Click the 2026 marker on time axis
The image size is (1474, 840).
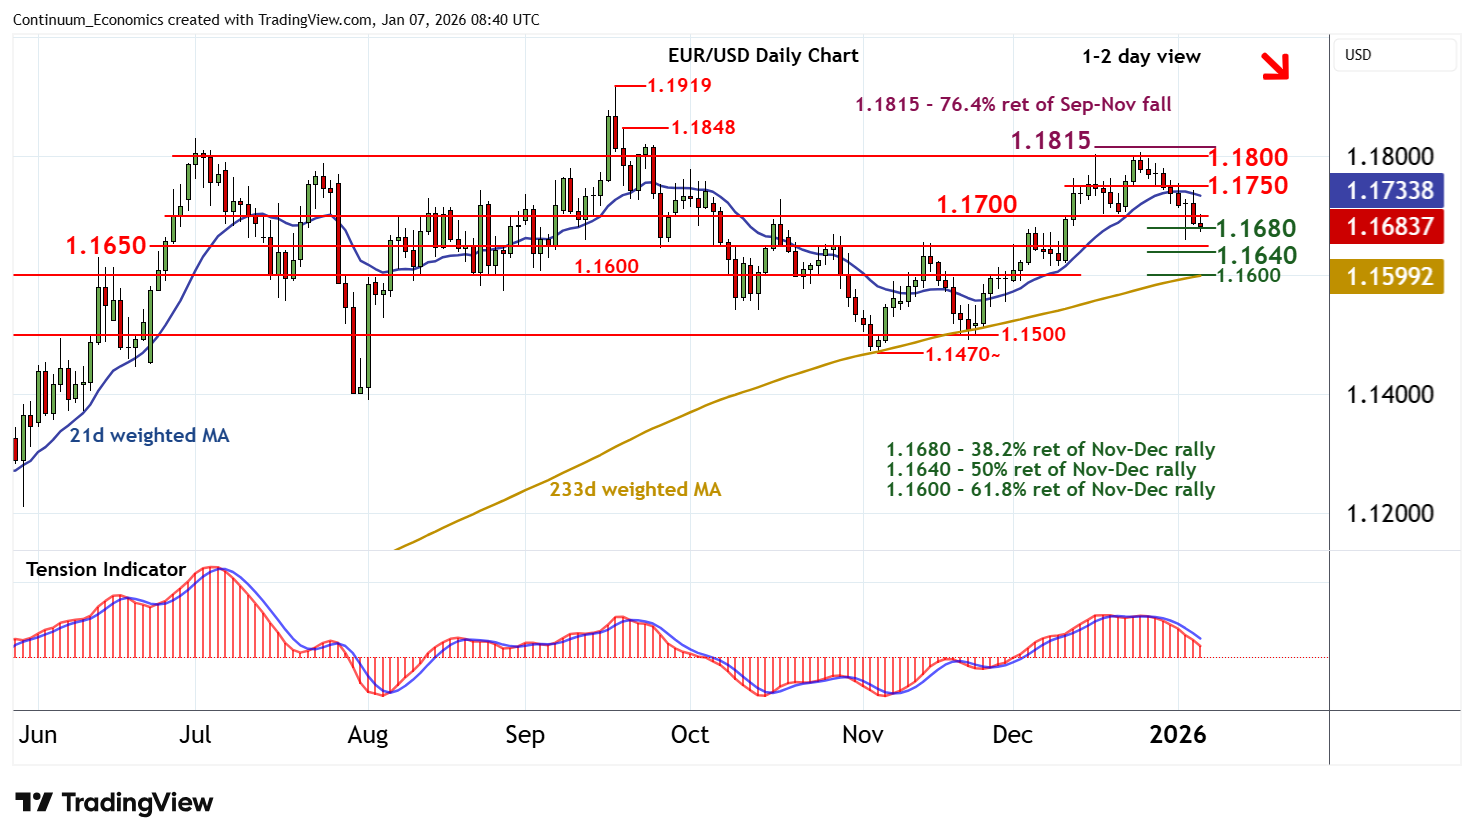click(1177, 735)
